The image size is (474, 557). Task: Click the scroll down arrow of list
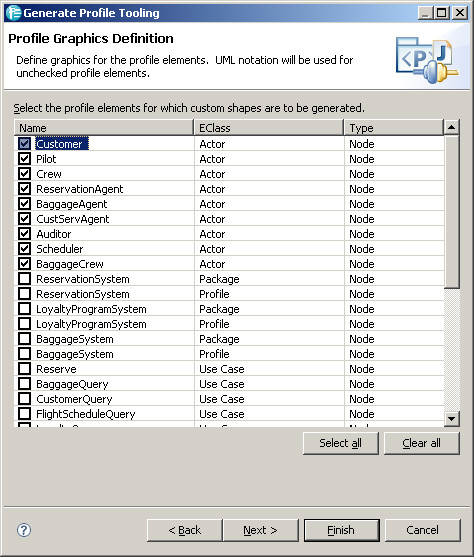(452, 418)
